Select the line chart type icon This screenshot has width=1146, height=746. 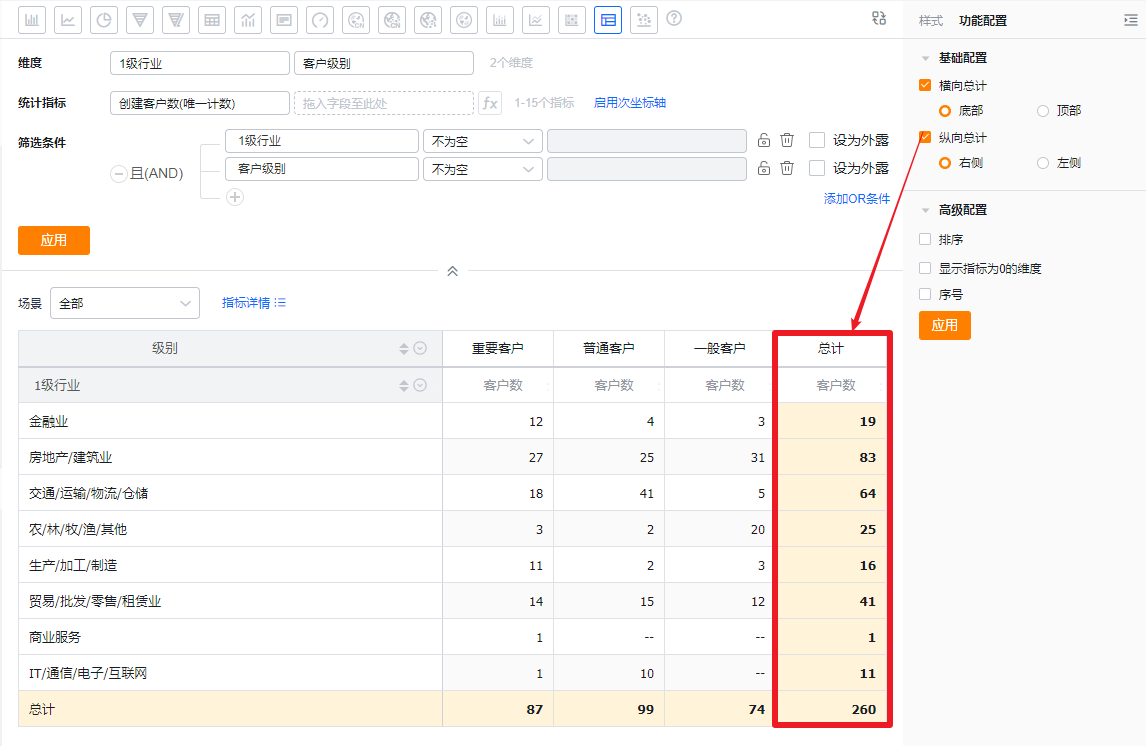click(x=68, y=19)
